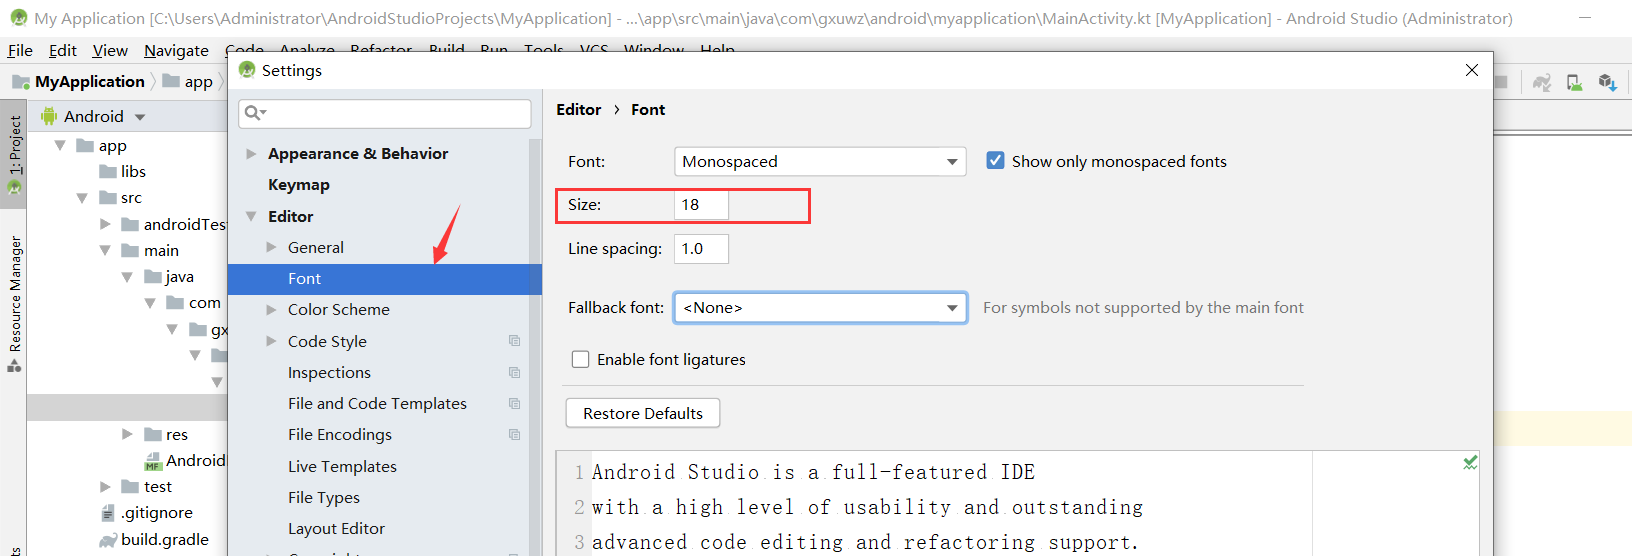The image size is (1632, 556).
Task: Collapse the java folder in project tree
Action: click(127, 277)
